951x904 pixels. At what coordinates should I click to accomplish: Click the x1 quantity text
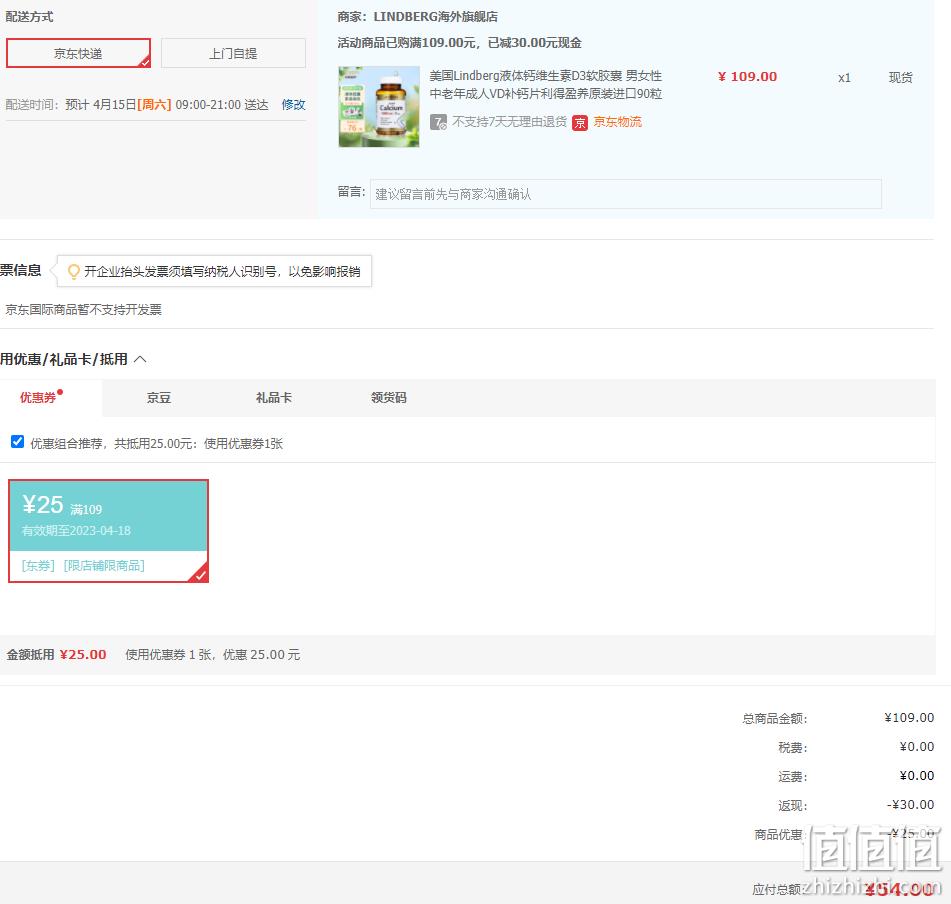[x=844, y=78]
